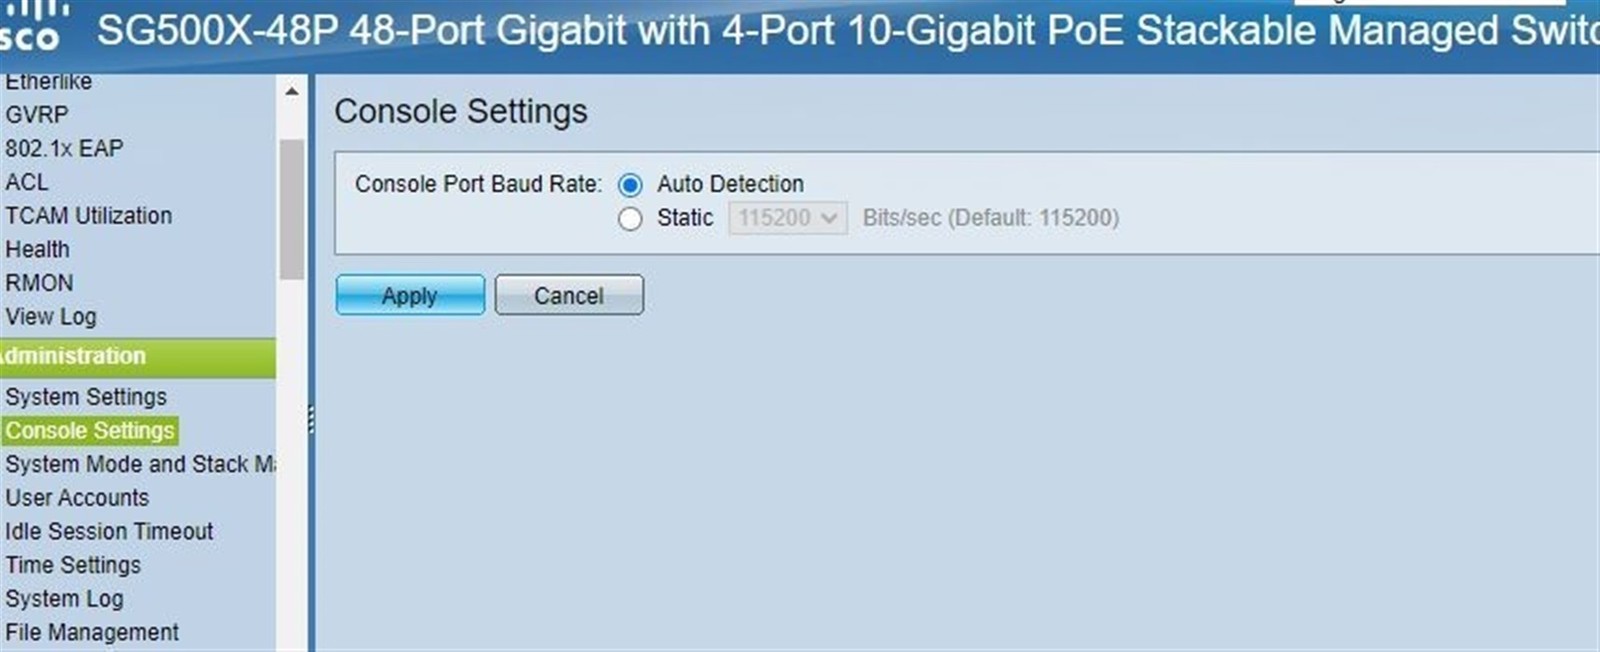Open System Settings page

click(x=86, y=397)
